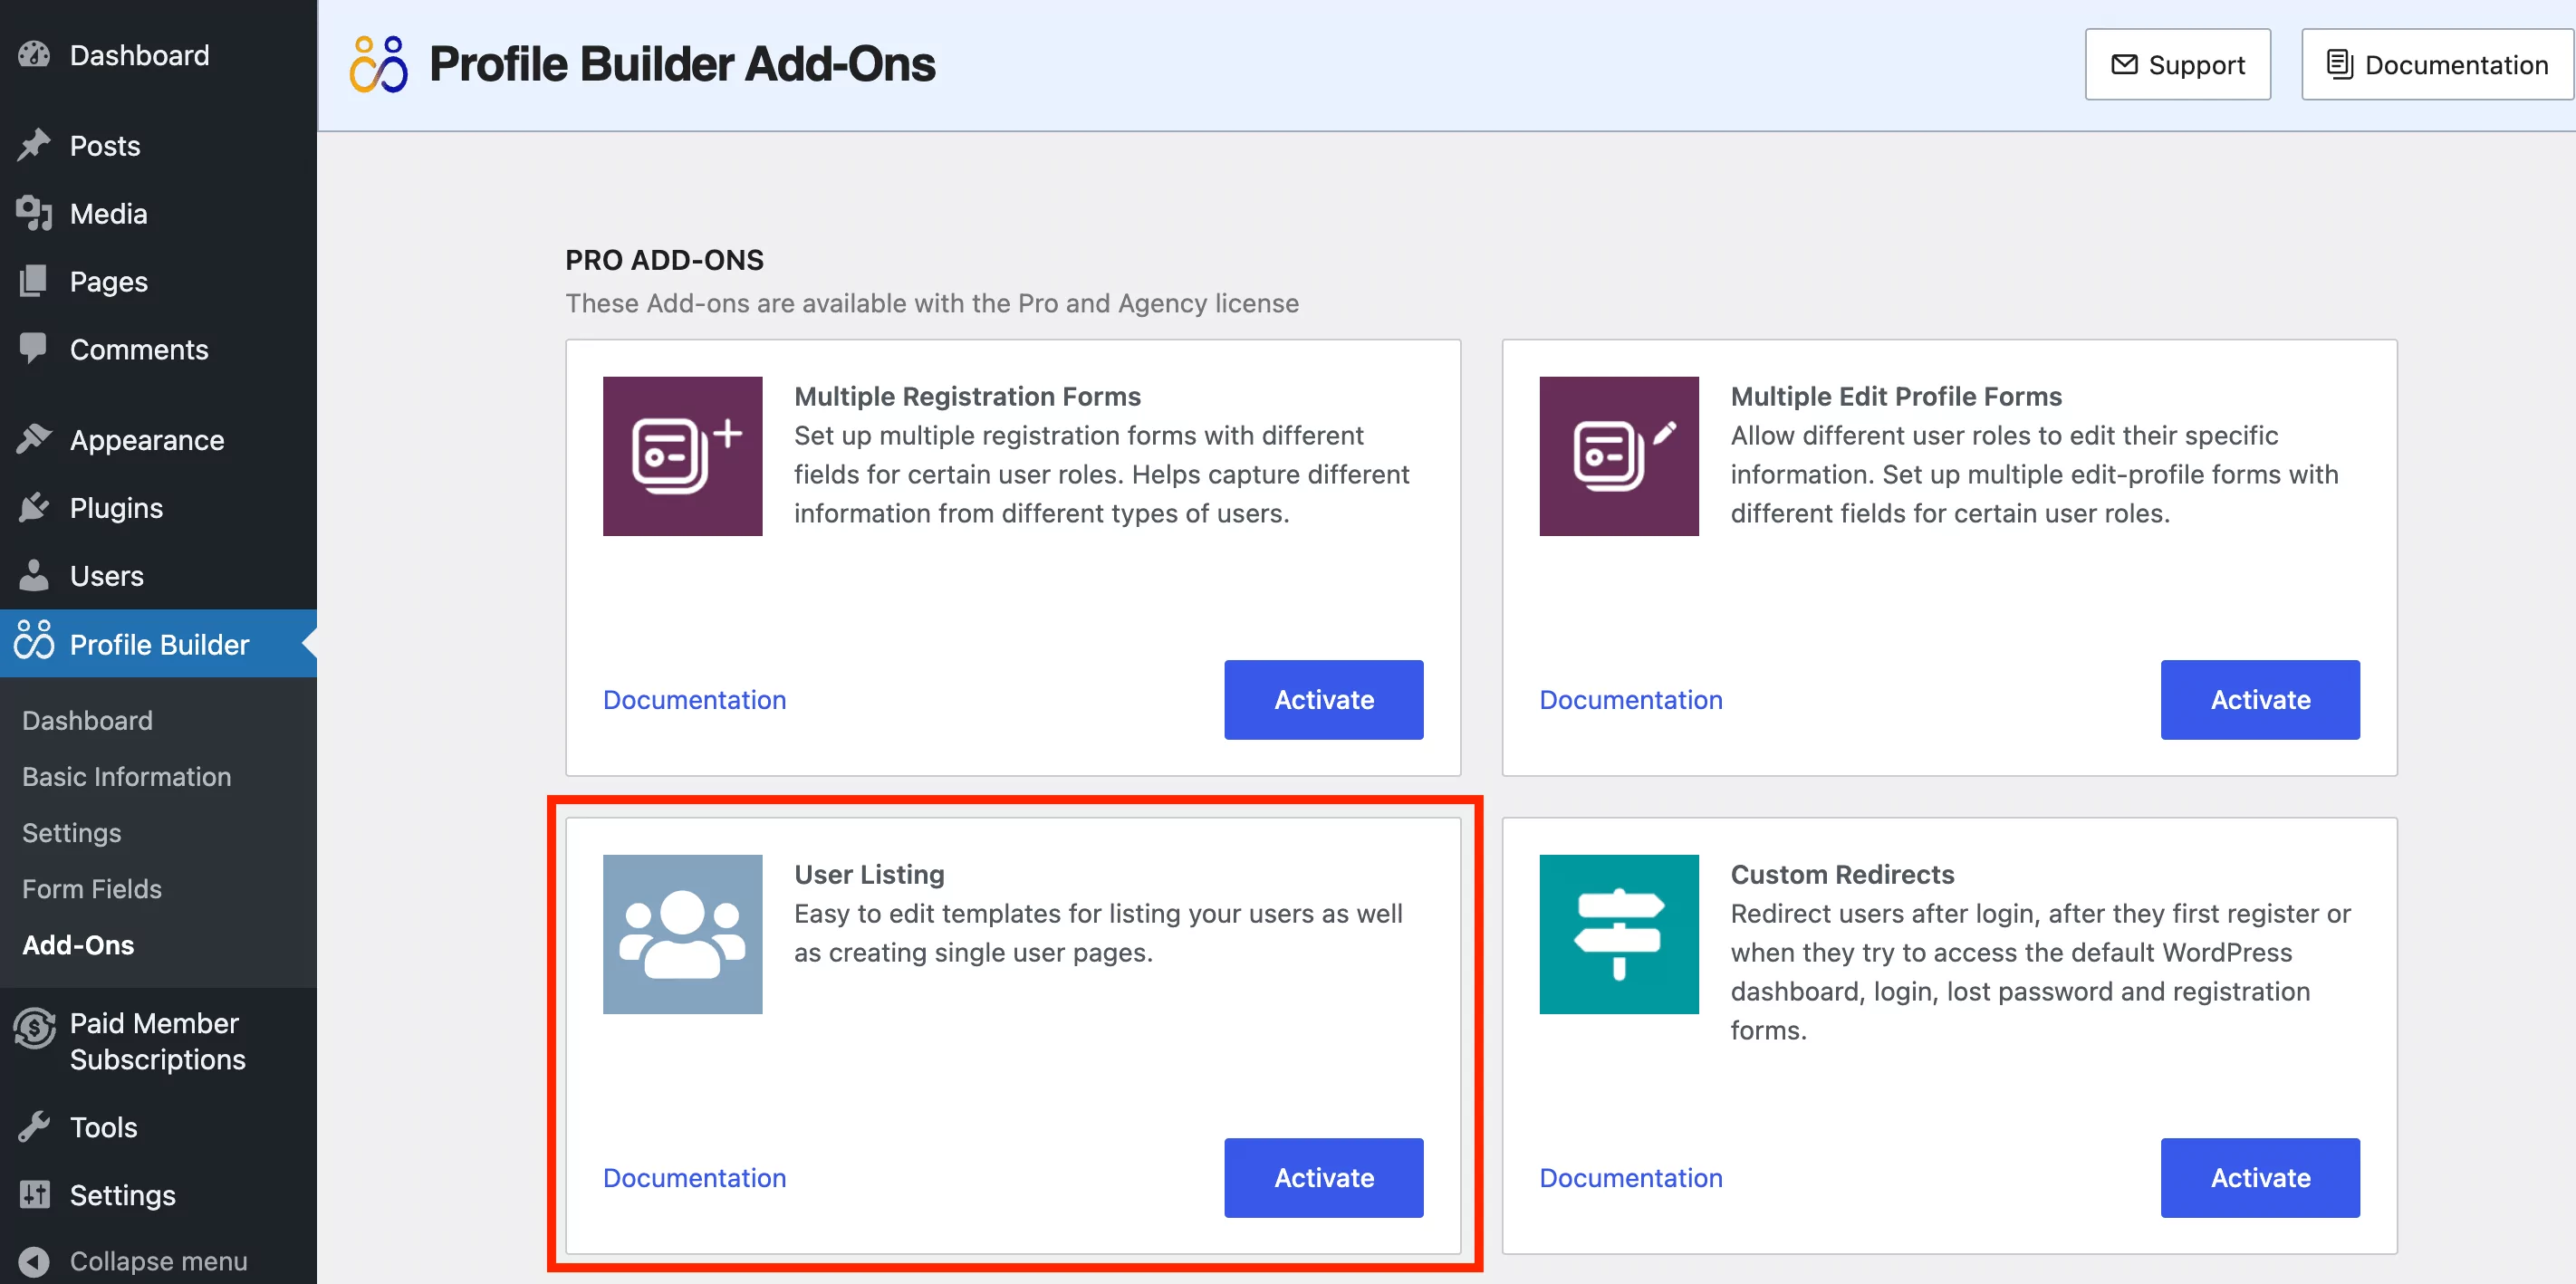
Task: Activate the User Listing add-on
Action: 1323,1177
